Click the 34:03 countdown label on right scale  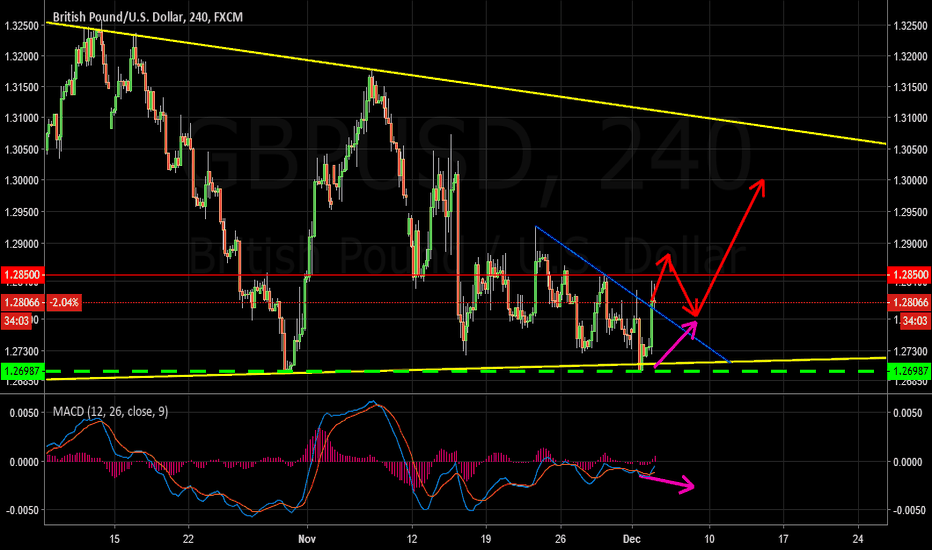915,321
